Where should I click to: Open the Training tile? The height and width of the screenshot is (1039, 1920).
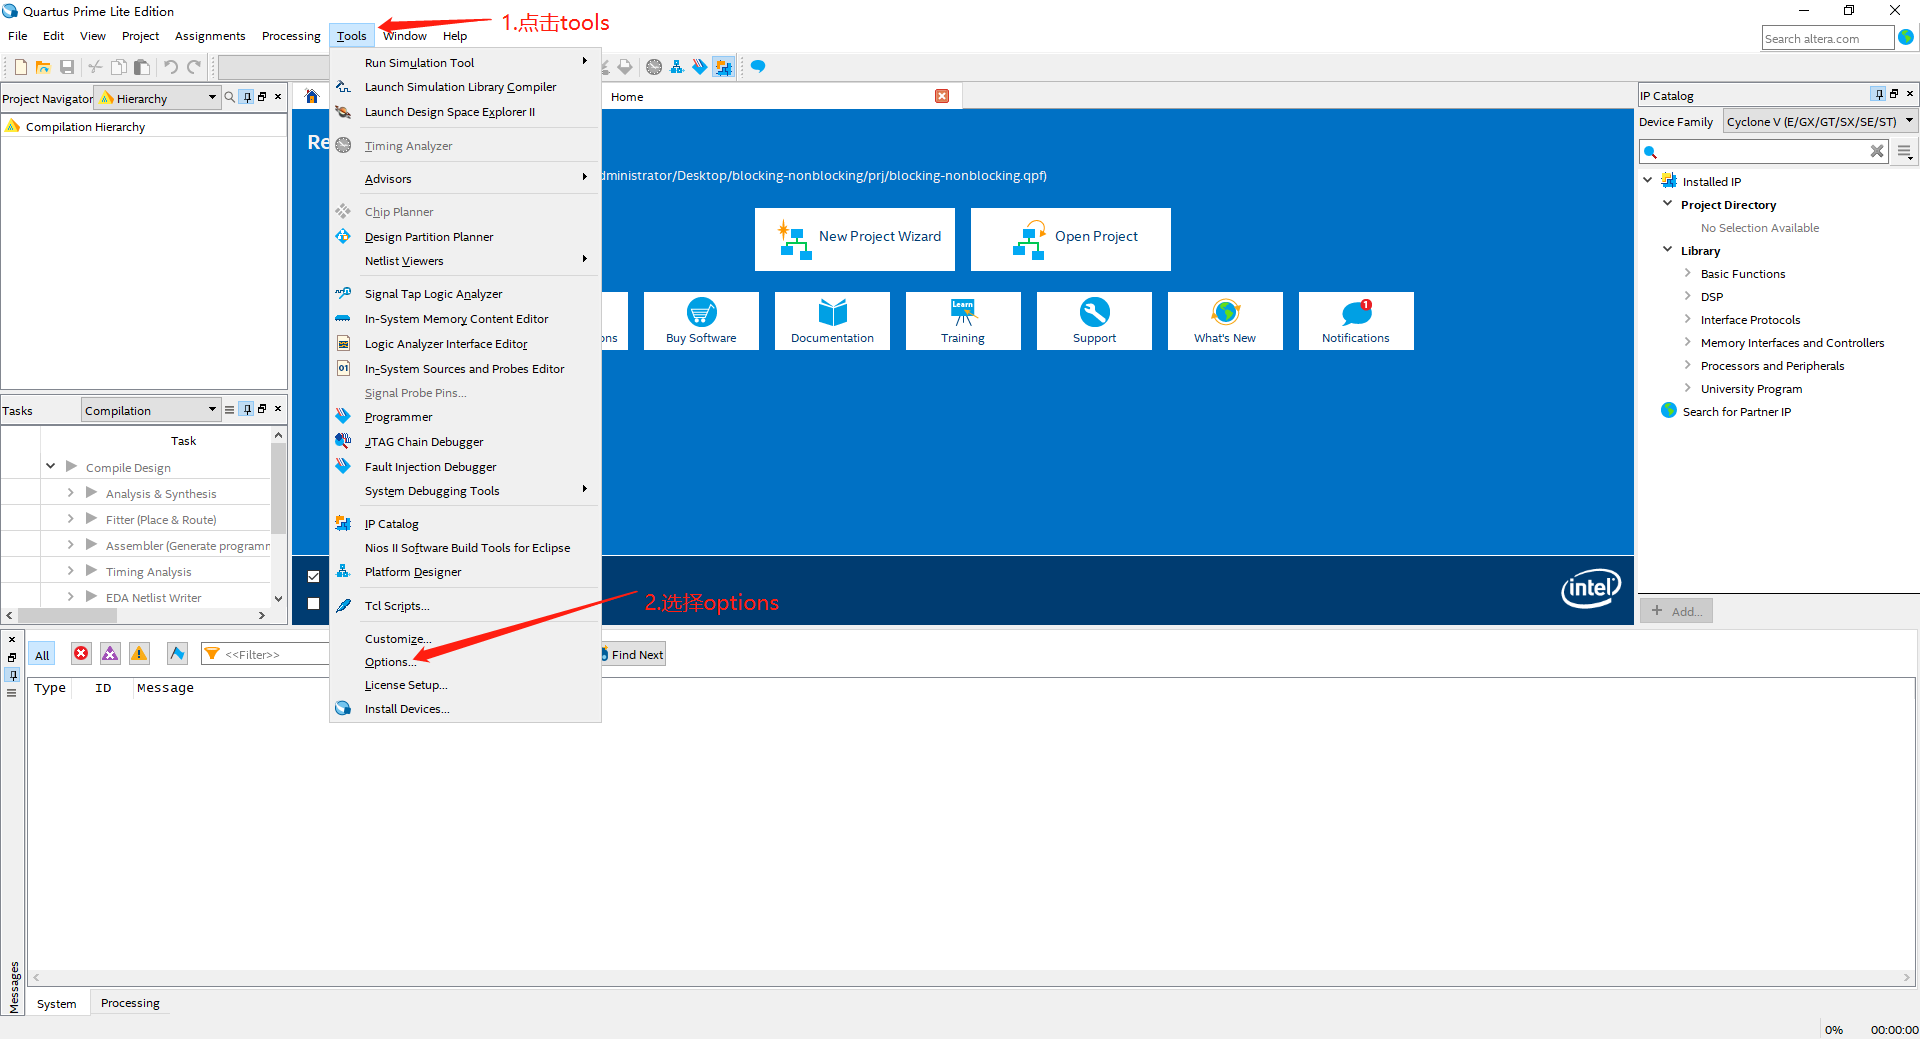(x=963, y=321)
